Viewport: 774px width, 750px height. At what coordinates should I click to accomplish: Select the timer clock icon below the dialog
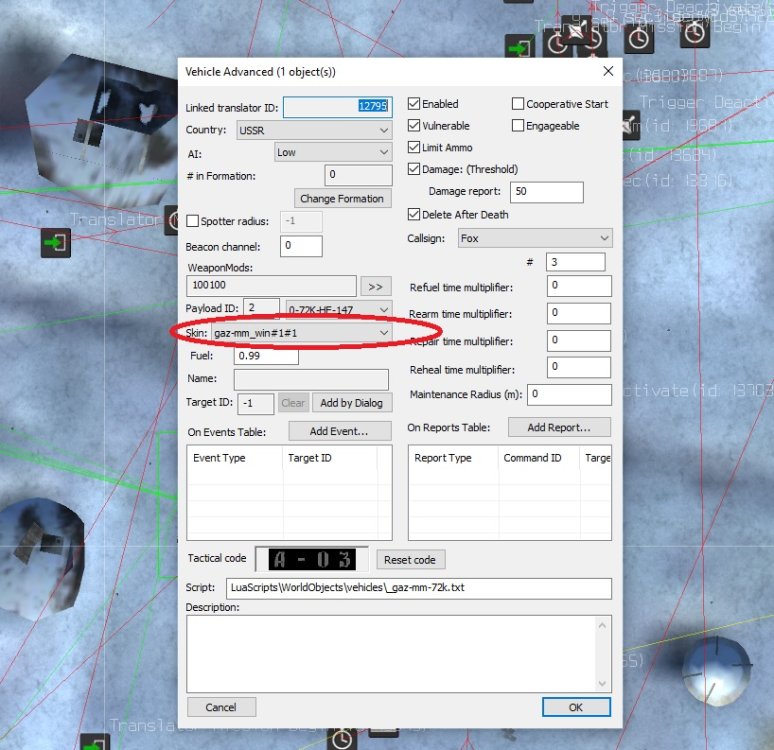342,738
